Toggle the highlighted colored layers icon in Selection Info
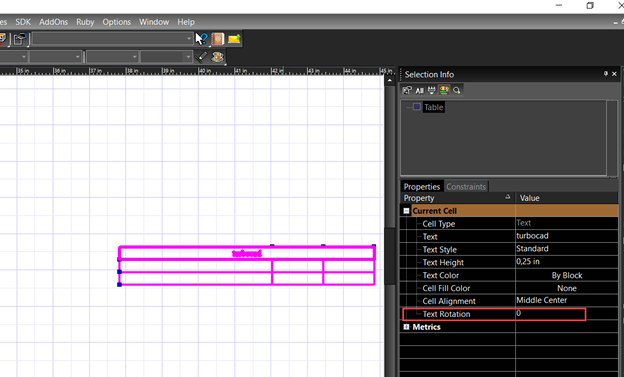The height and width of the screenshot is (377, 624). [x=444, y=90]
